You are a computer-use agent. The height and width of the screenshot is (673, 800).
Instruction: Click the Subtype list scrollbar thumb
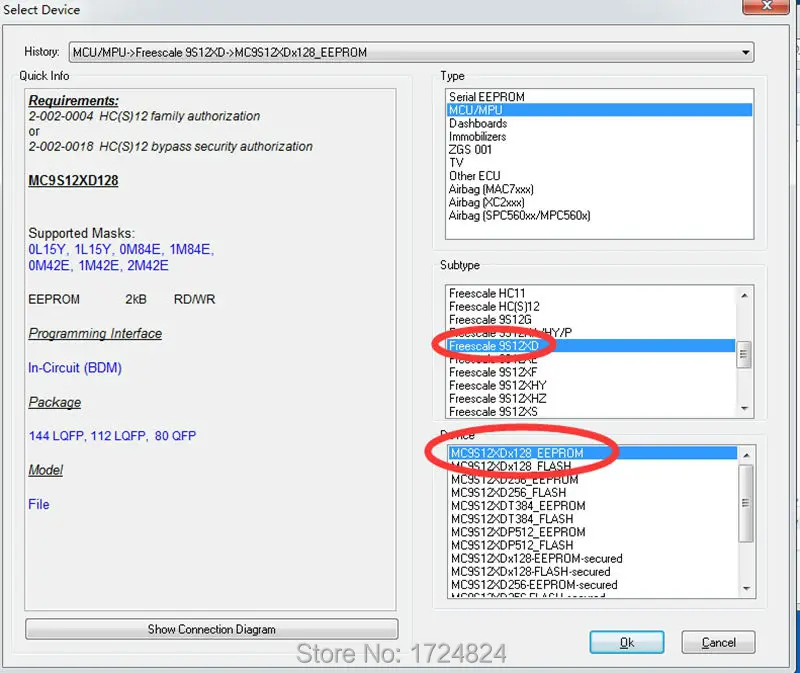click(x=743, y=354)
